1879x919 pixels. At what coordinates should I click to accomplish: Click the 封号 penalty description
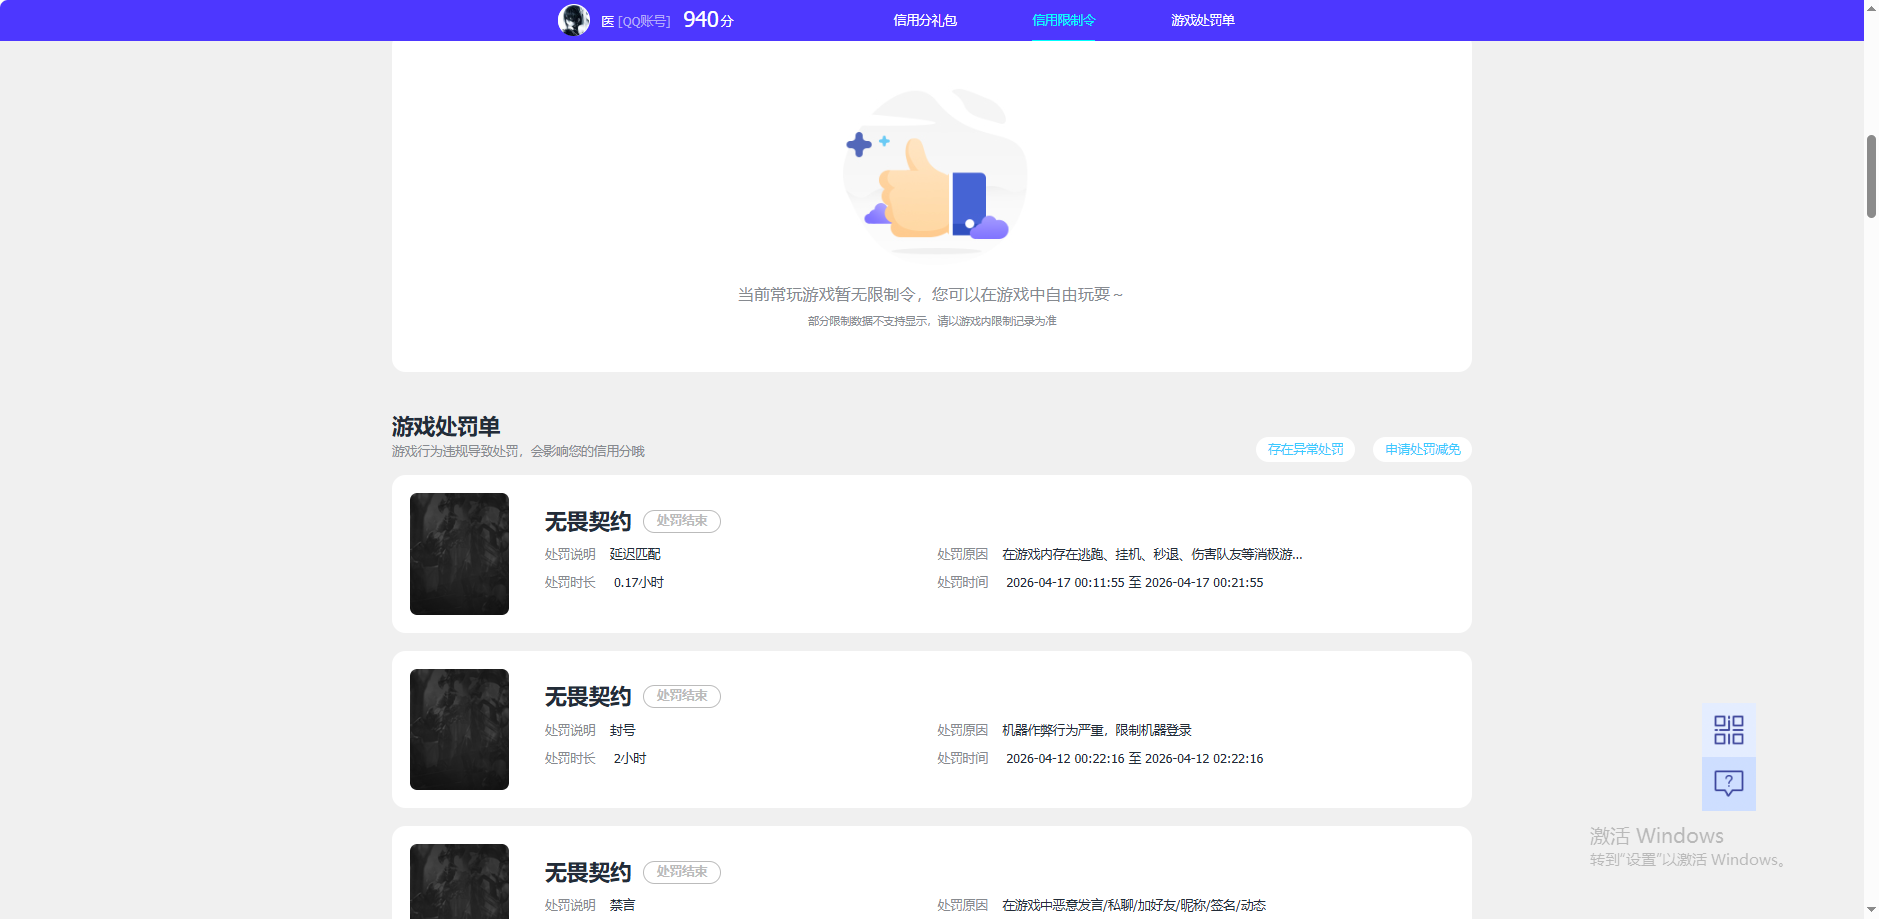tap(622, 730)
